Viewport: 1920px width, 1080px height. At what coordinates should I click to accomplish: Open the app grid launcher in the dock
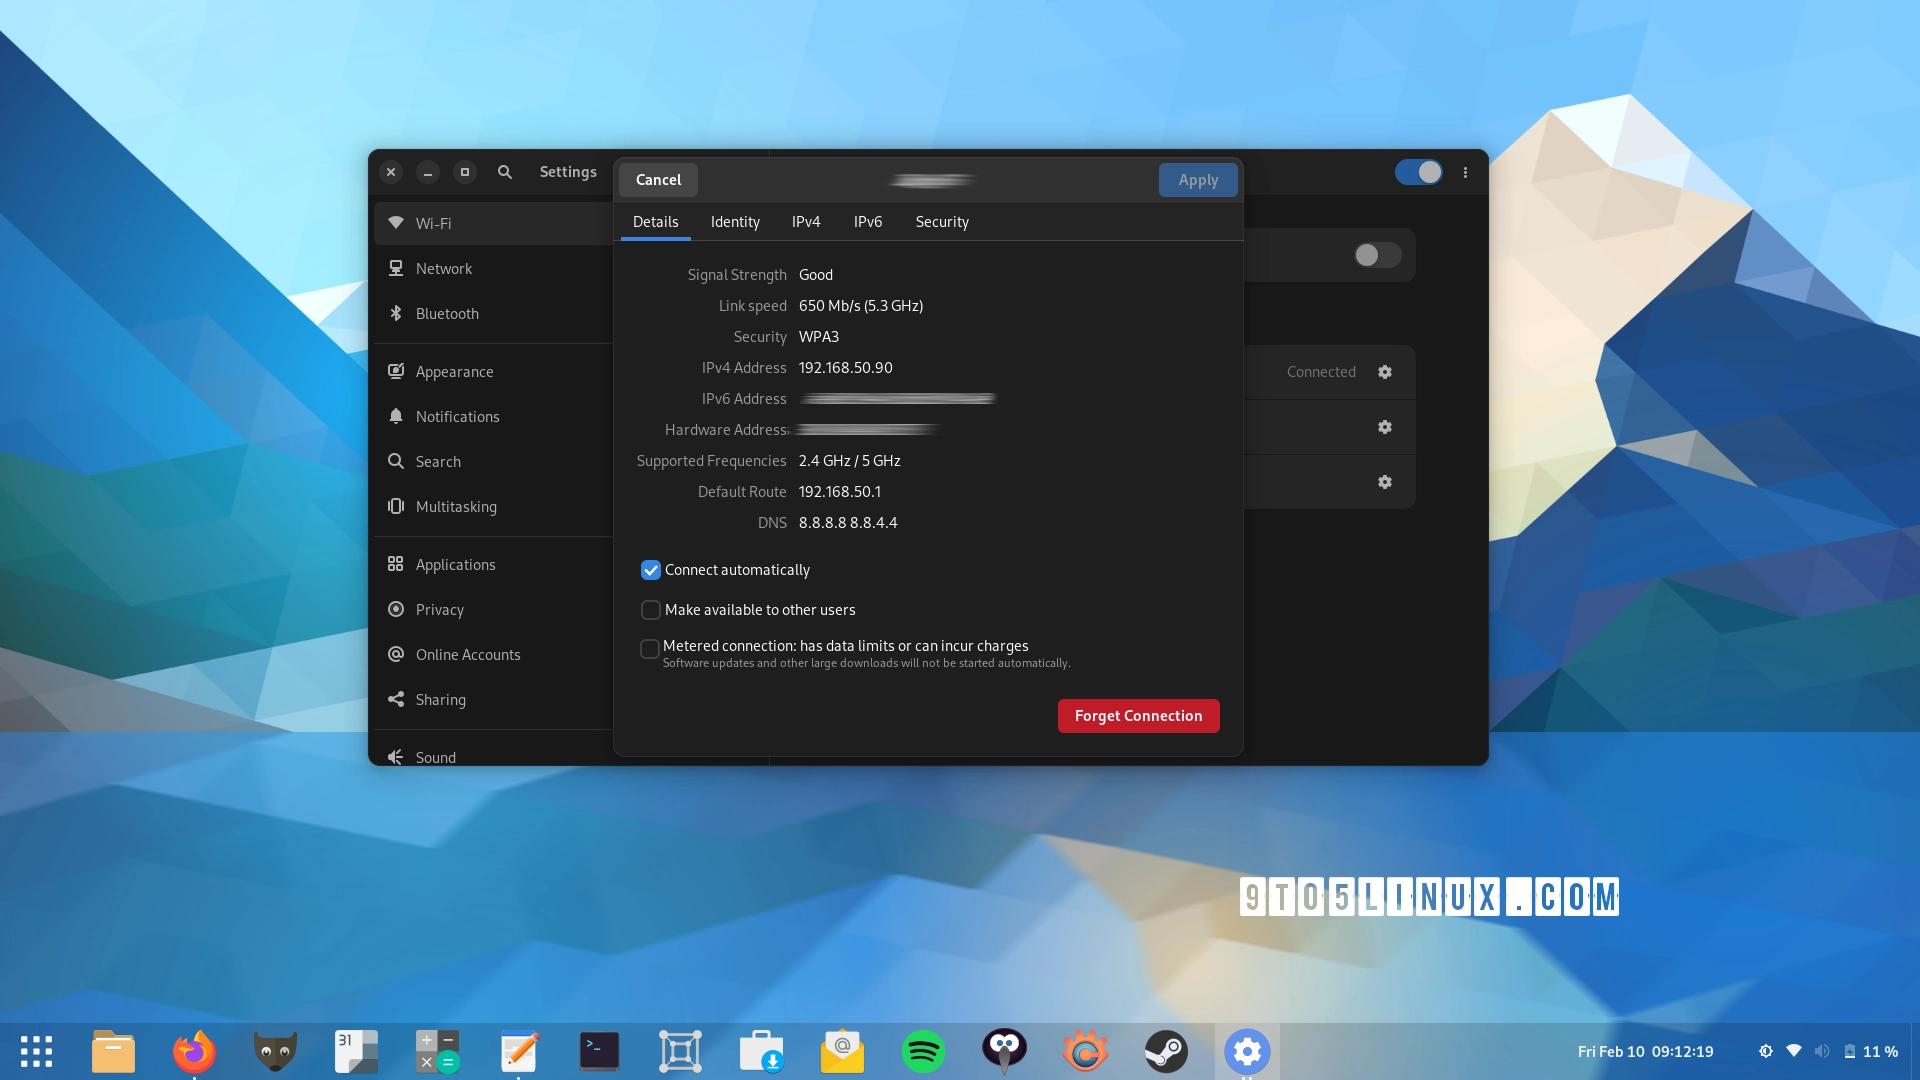click(36, 1051)
